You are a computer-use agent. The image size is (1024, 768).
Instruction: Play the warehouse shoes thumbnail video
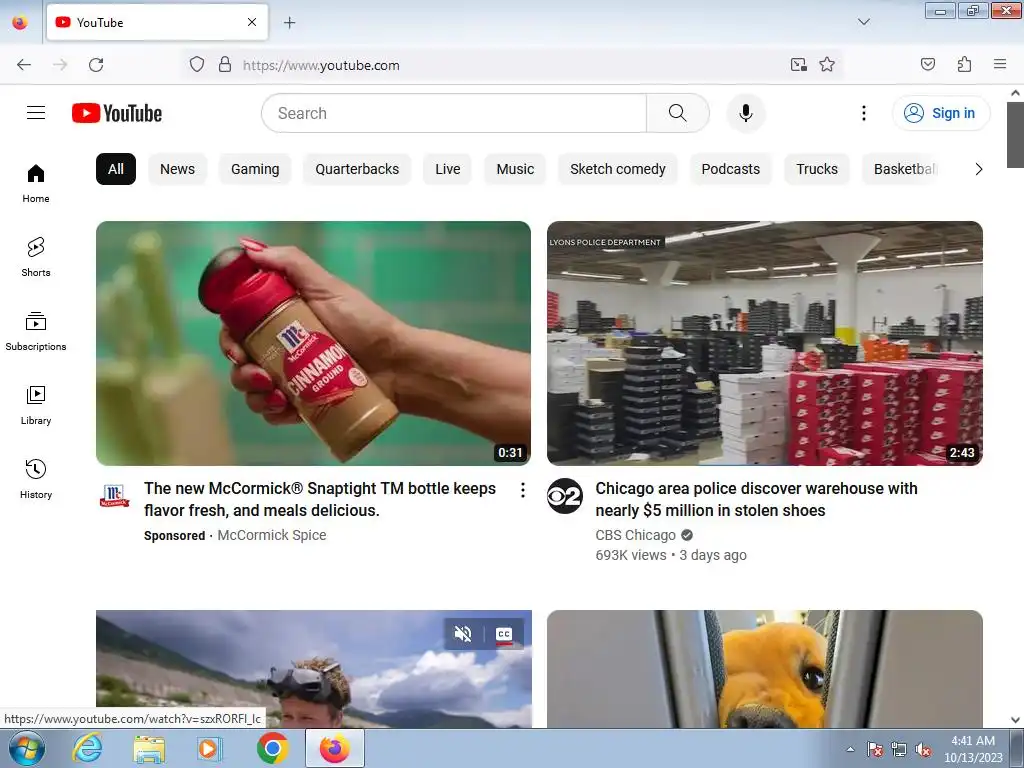[x=765, y=344]
